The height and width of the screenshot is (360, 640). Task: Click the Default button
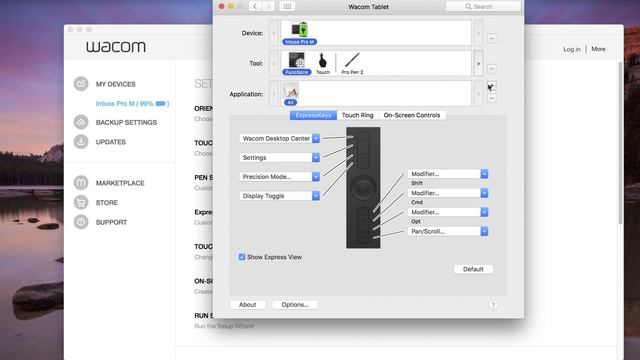[x=473, y=269]
